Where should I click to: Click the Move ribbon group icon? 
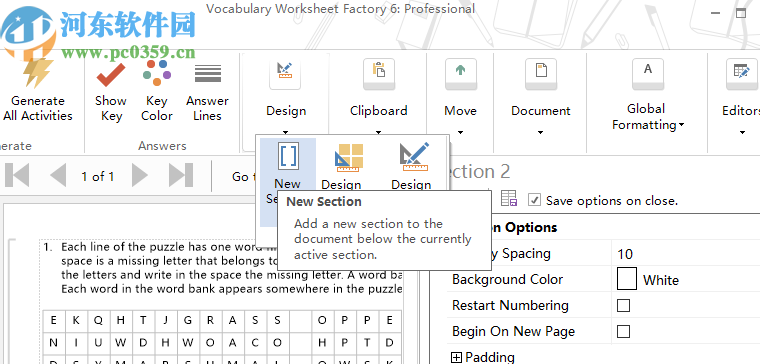tap(460, 73)
